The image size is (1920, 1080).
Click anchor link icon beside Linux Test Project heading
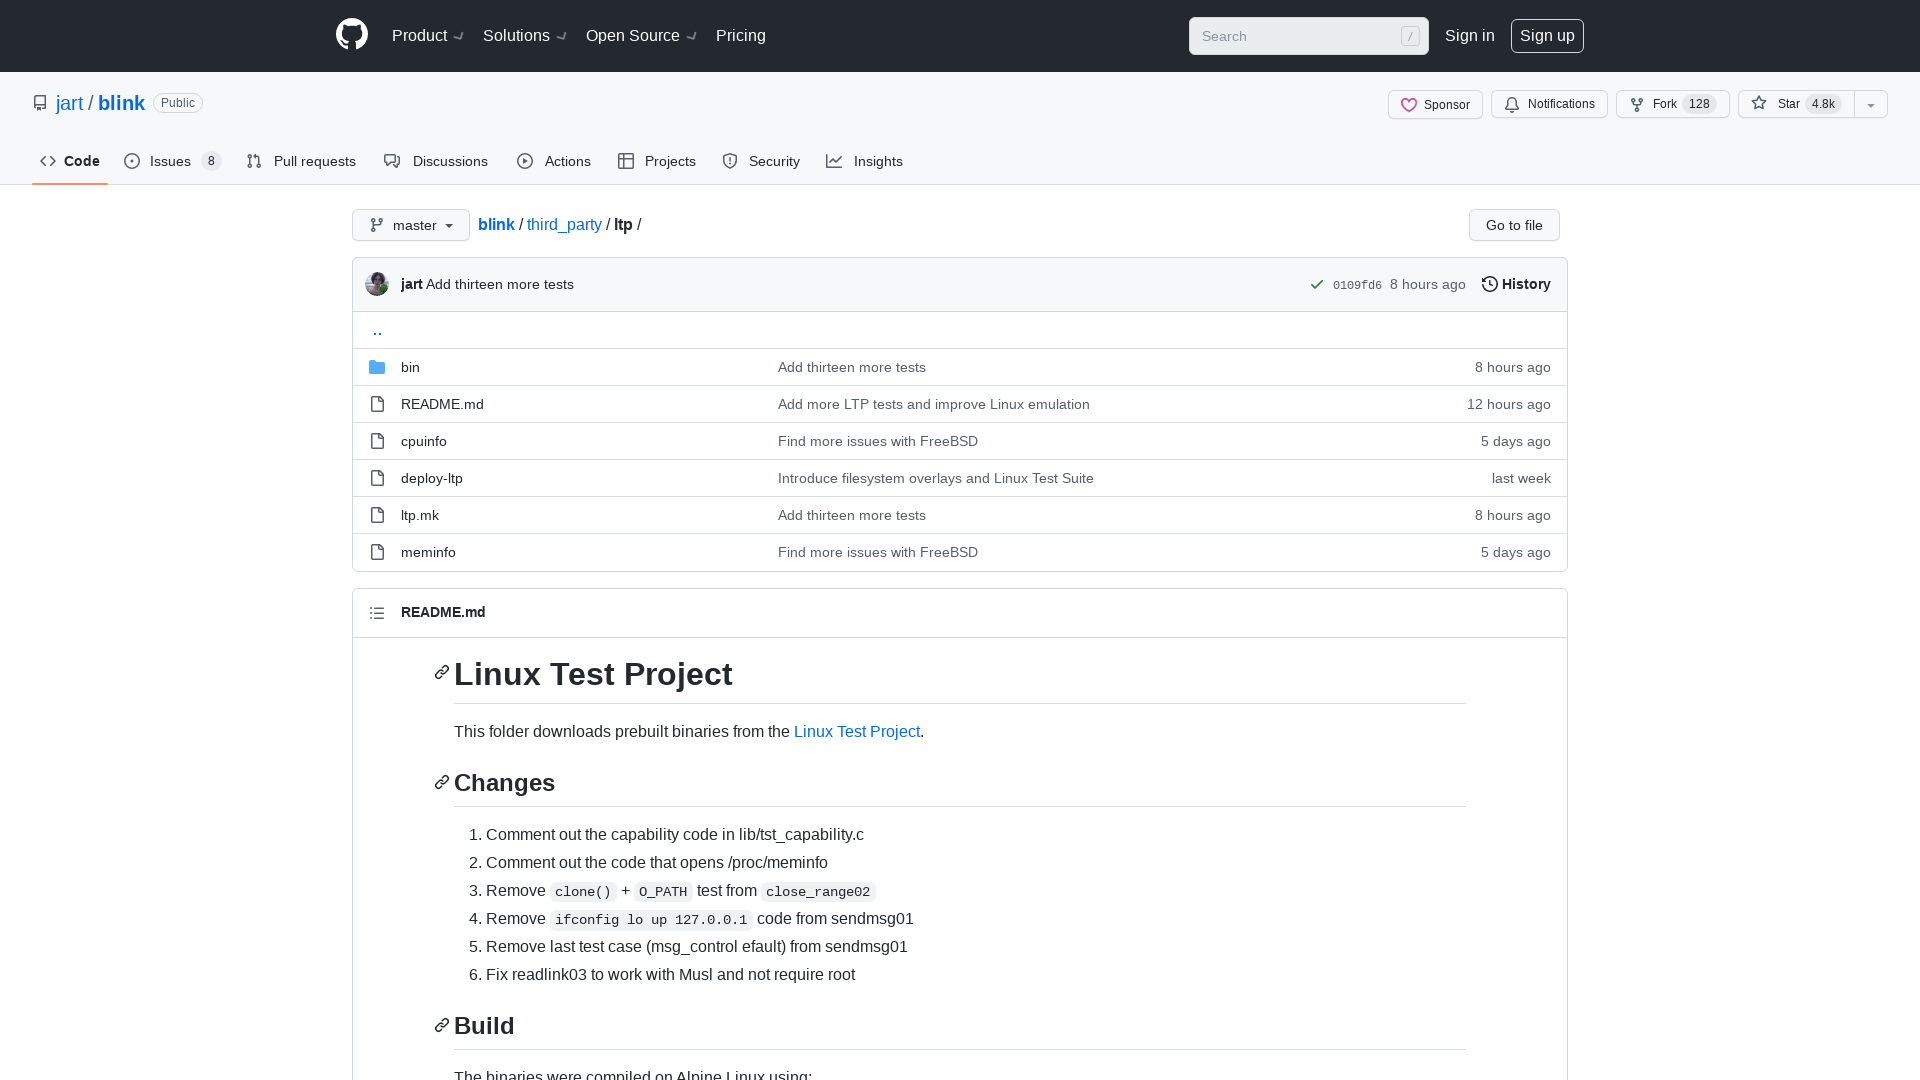click(x=442, y=673)
